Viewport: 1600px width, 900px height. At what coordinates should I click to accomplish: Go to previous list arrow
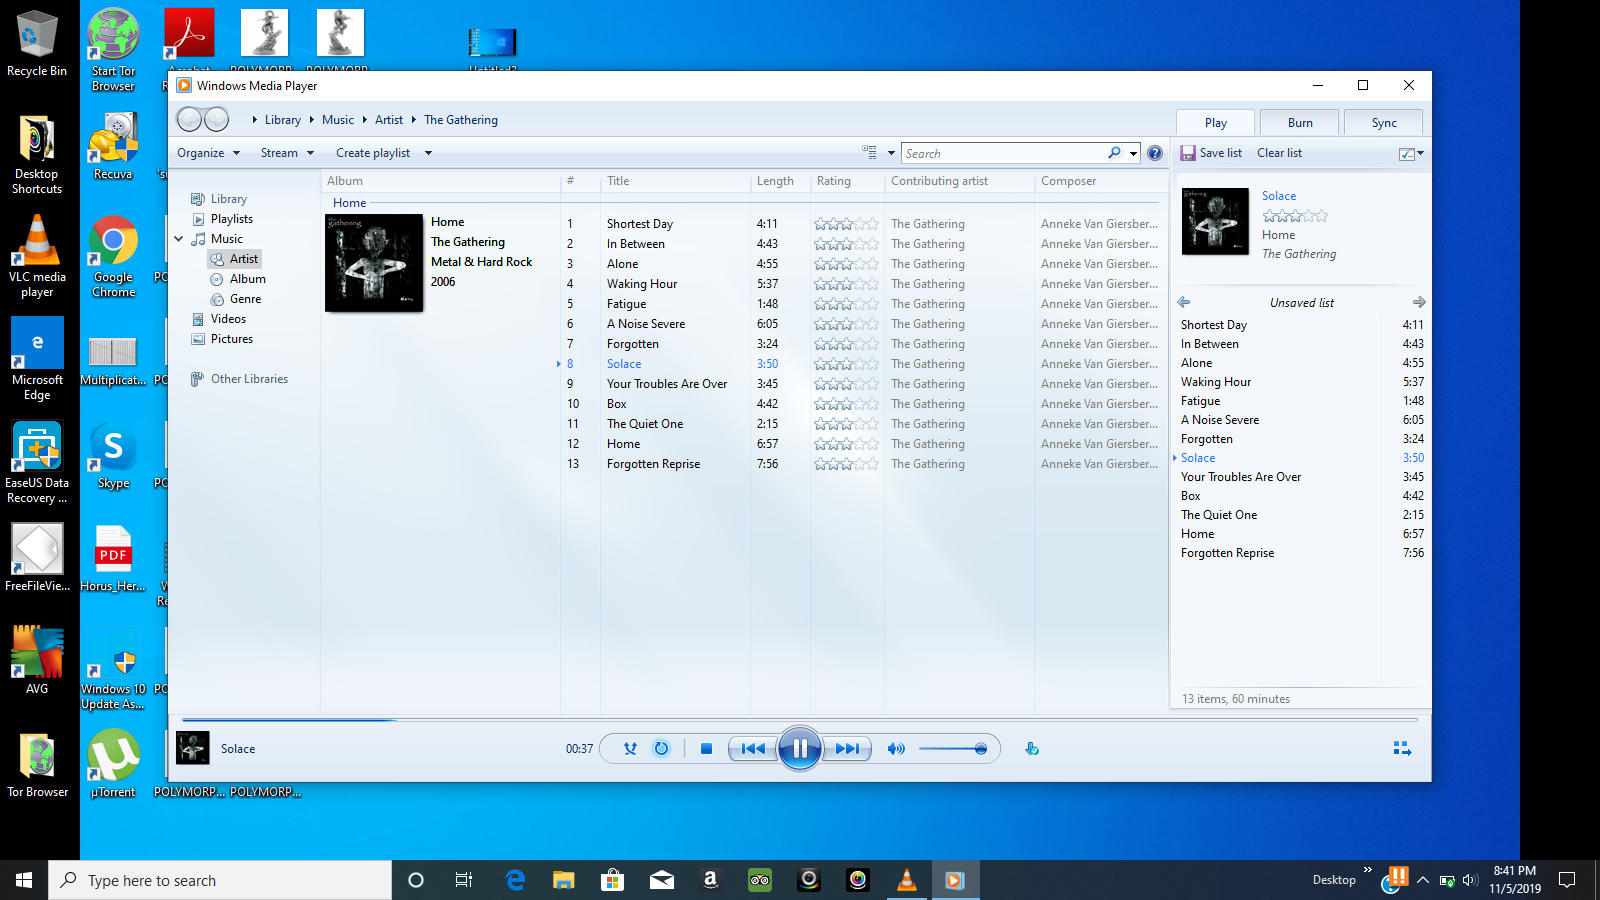[x=1184, y=302]
